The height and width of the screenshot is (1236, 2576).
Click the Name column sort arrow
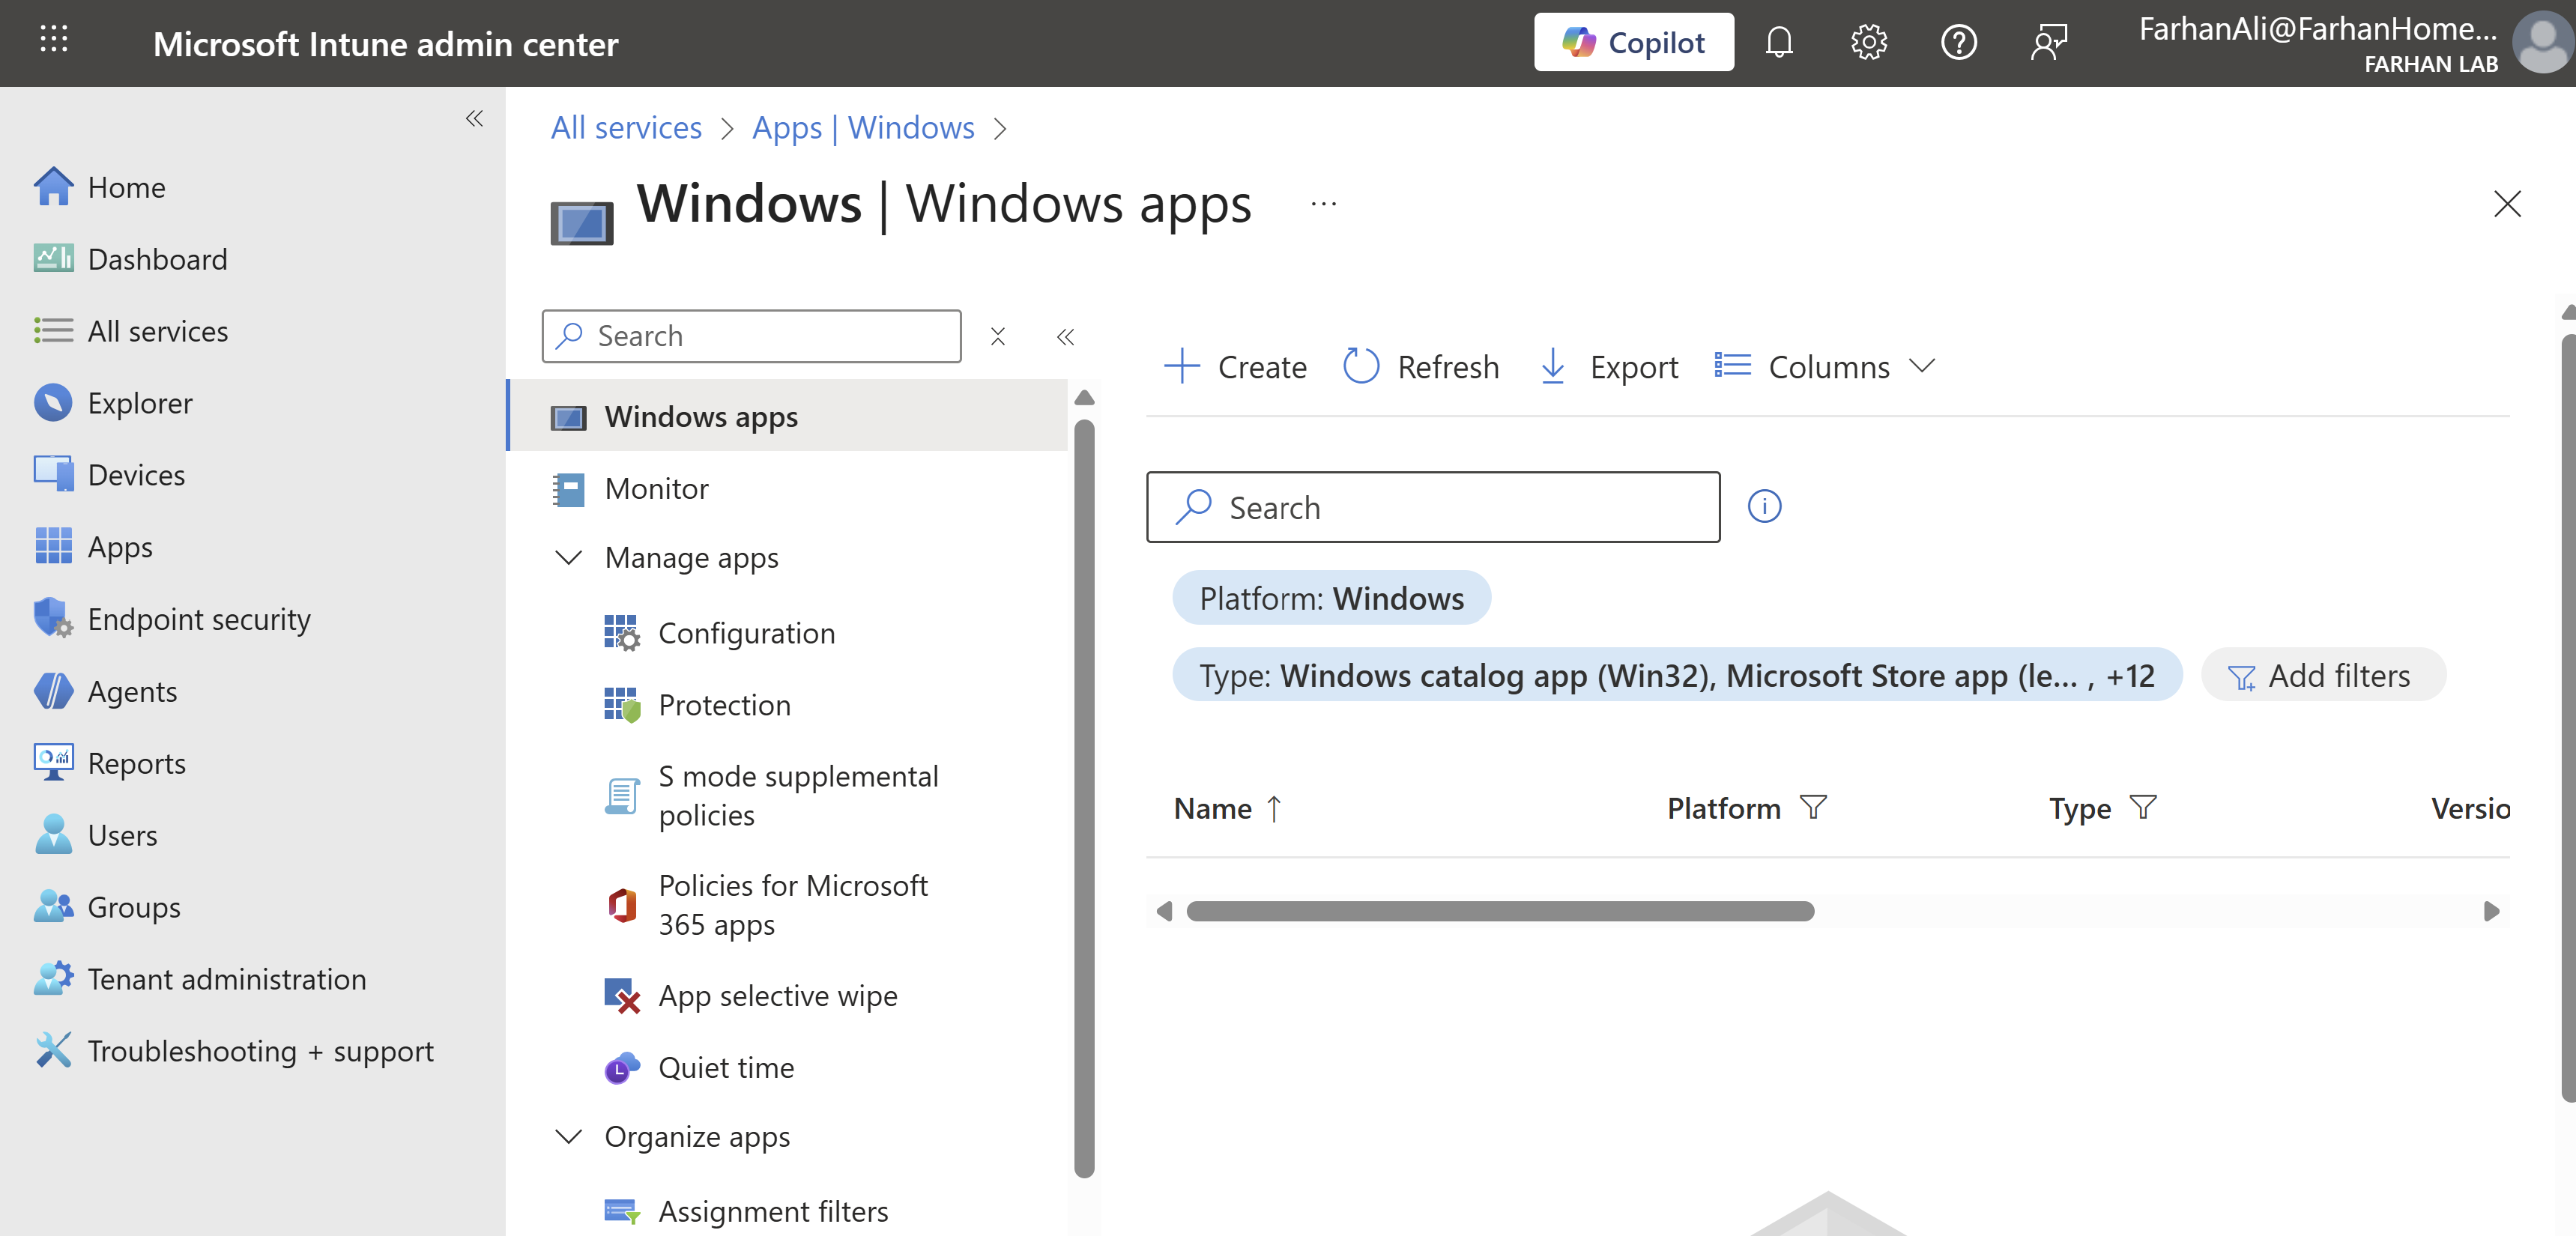pyautogui.click(x=1273, y=808)
